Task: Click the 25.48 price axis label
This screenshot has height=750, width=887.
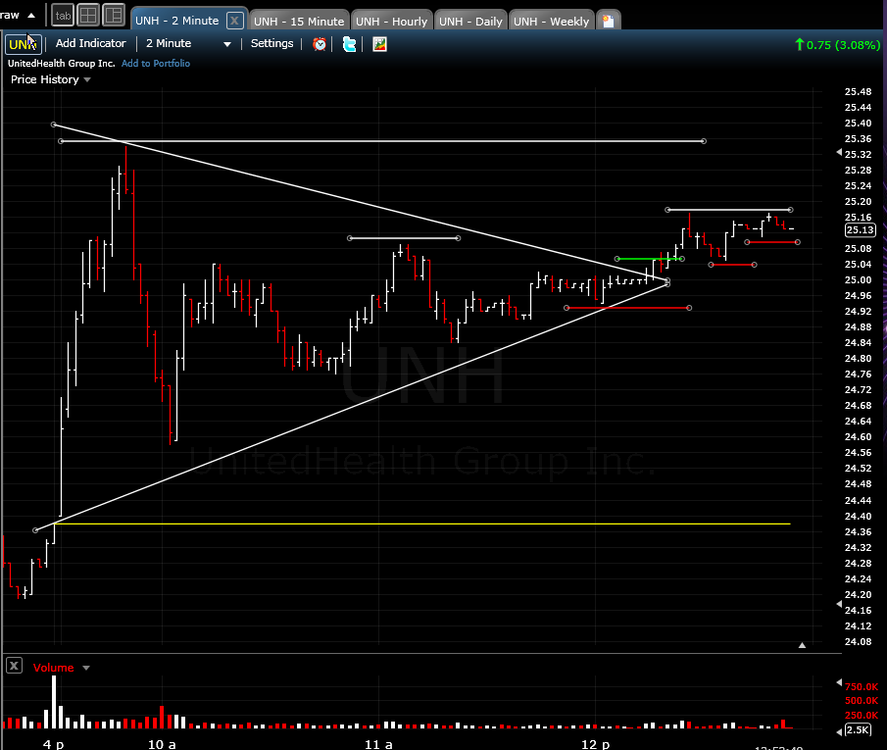Action: 858,92
